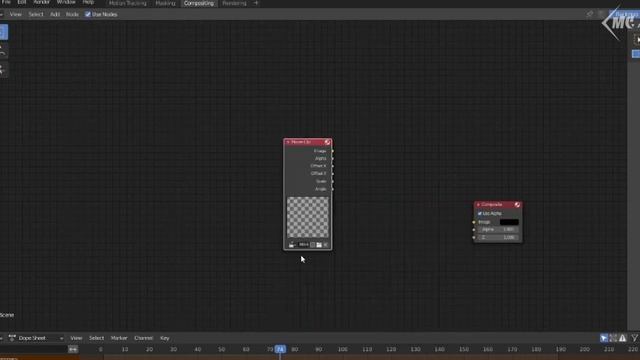Click Composite node Z input socket

(474, 238)
